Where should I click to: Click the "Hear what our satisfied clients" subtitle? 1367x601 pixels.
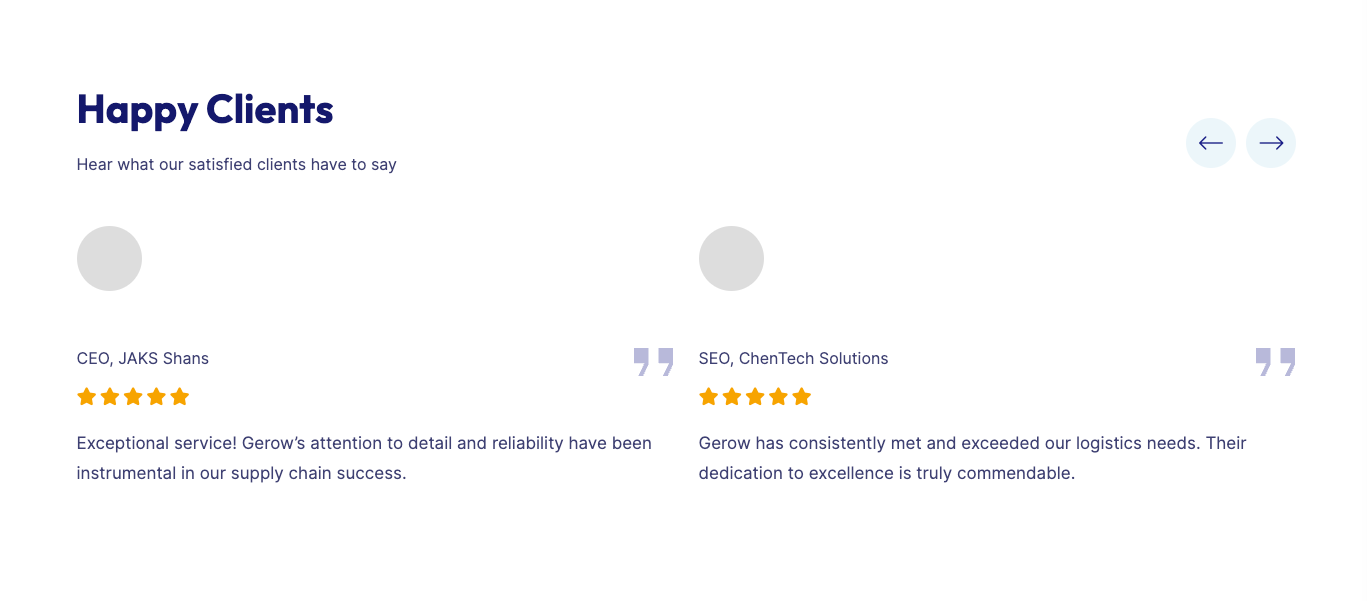[237, 164]
